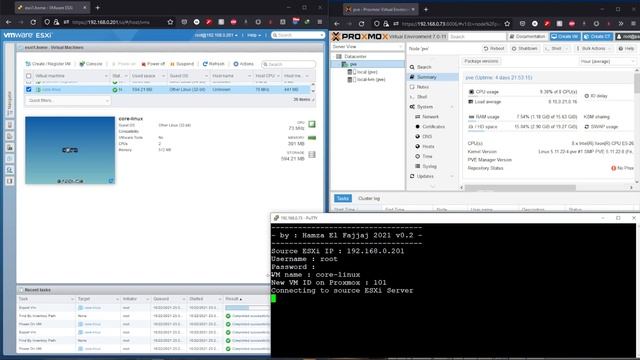Bookmark the ESXi page with star icon
640x360 pixels.
tap(170, 22)
